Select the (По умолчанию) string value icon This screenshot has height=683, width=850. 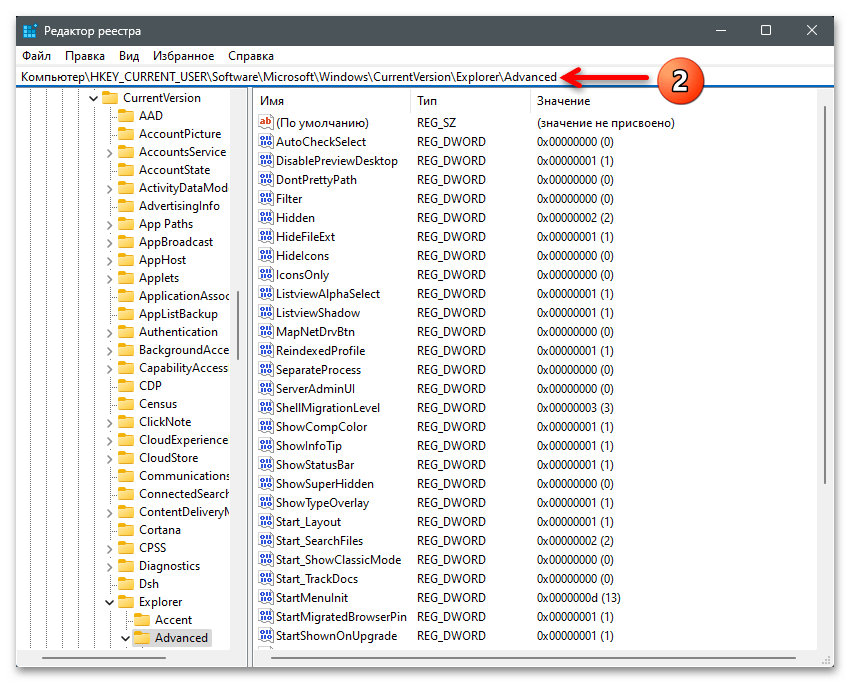(266, 123)
